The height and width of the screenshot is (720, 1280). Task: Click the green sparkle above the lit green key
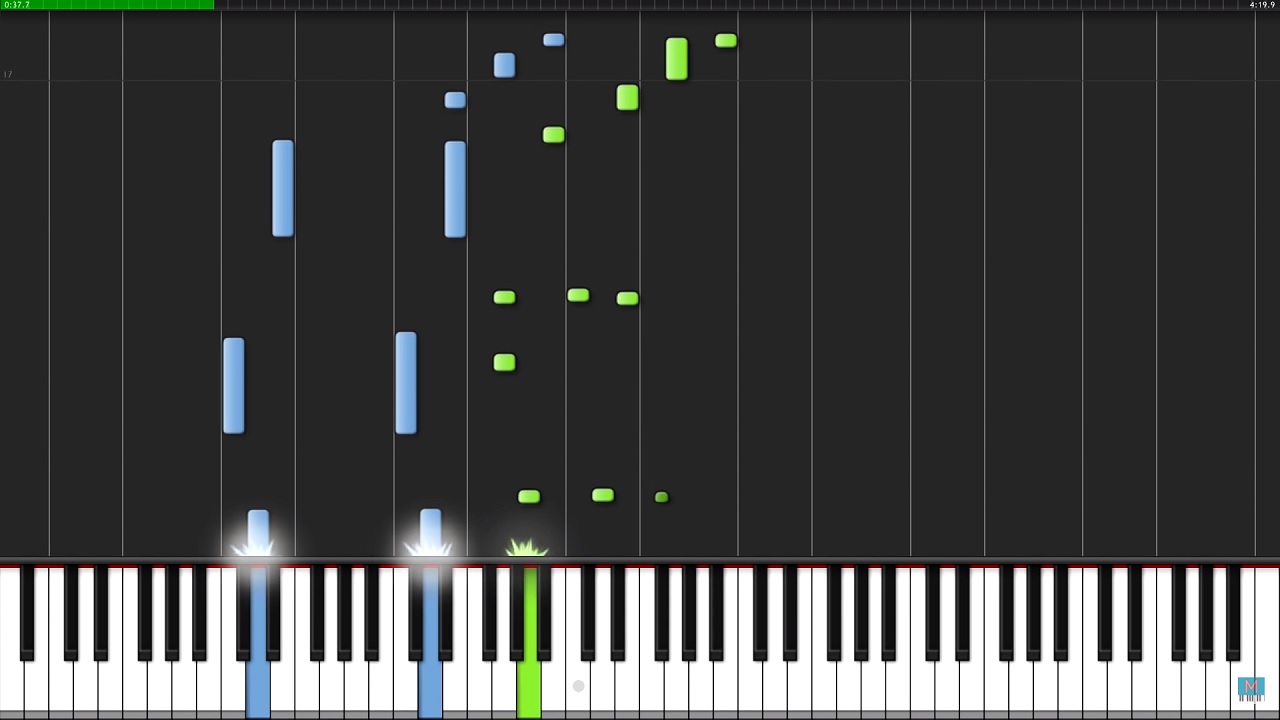pos(527,547)
